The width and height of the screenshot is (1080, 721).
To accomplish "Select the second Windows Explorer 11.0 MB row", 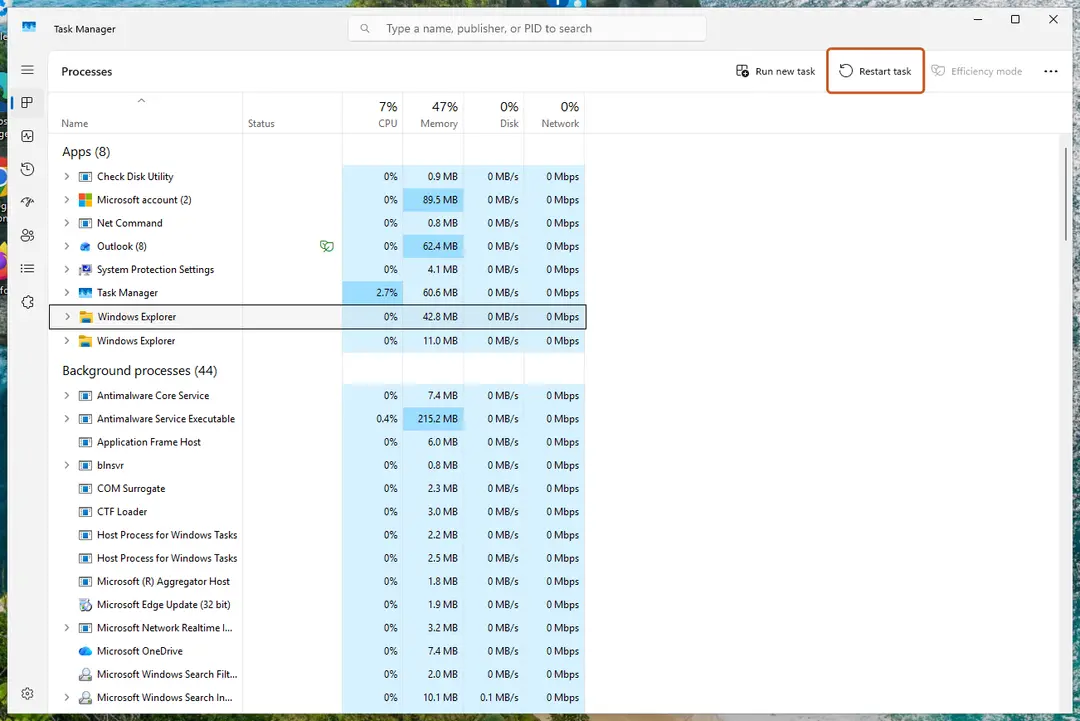I will (x=317, y=341).
